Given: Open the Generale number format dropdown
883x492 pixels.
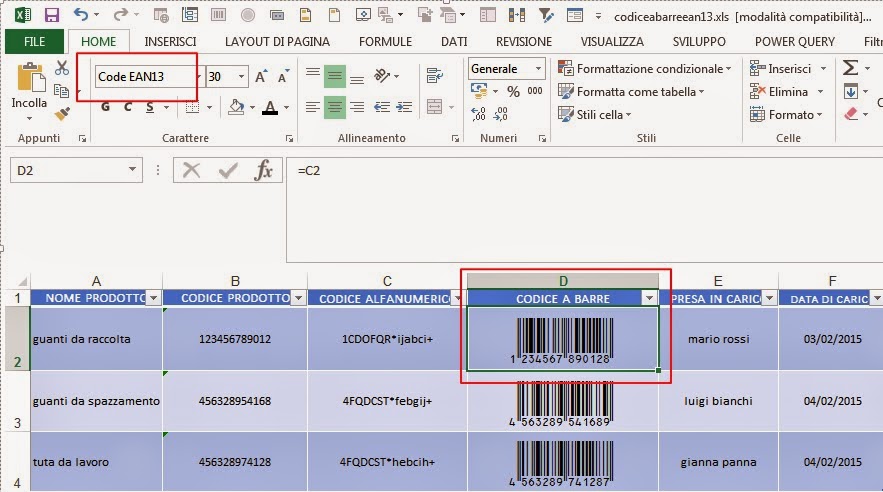Looking at the screenshot, I should pos(538,69).
